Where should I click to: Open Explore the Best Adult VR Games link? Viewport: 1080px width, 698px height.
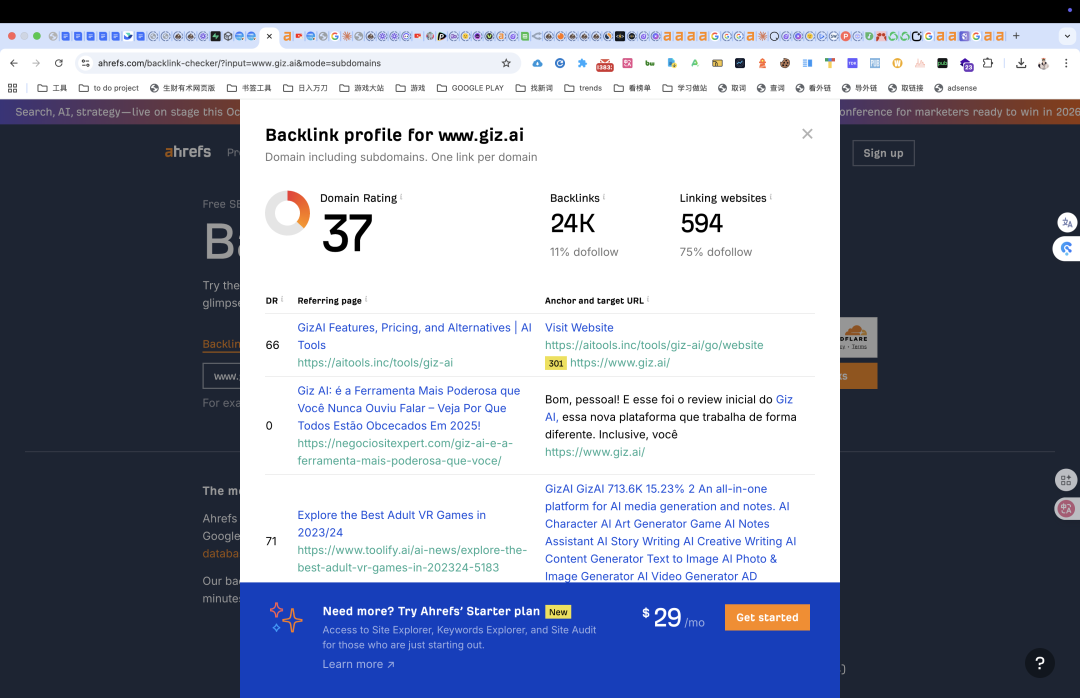391,524
